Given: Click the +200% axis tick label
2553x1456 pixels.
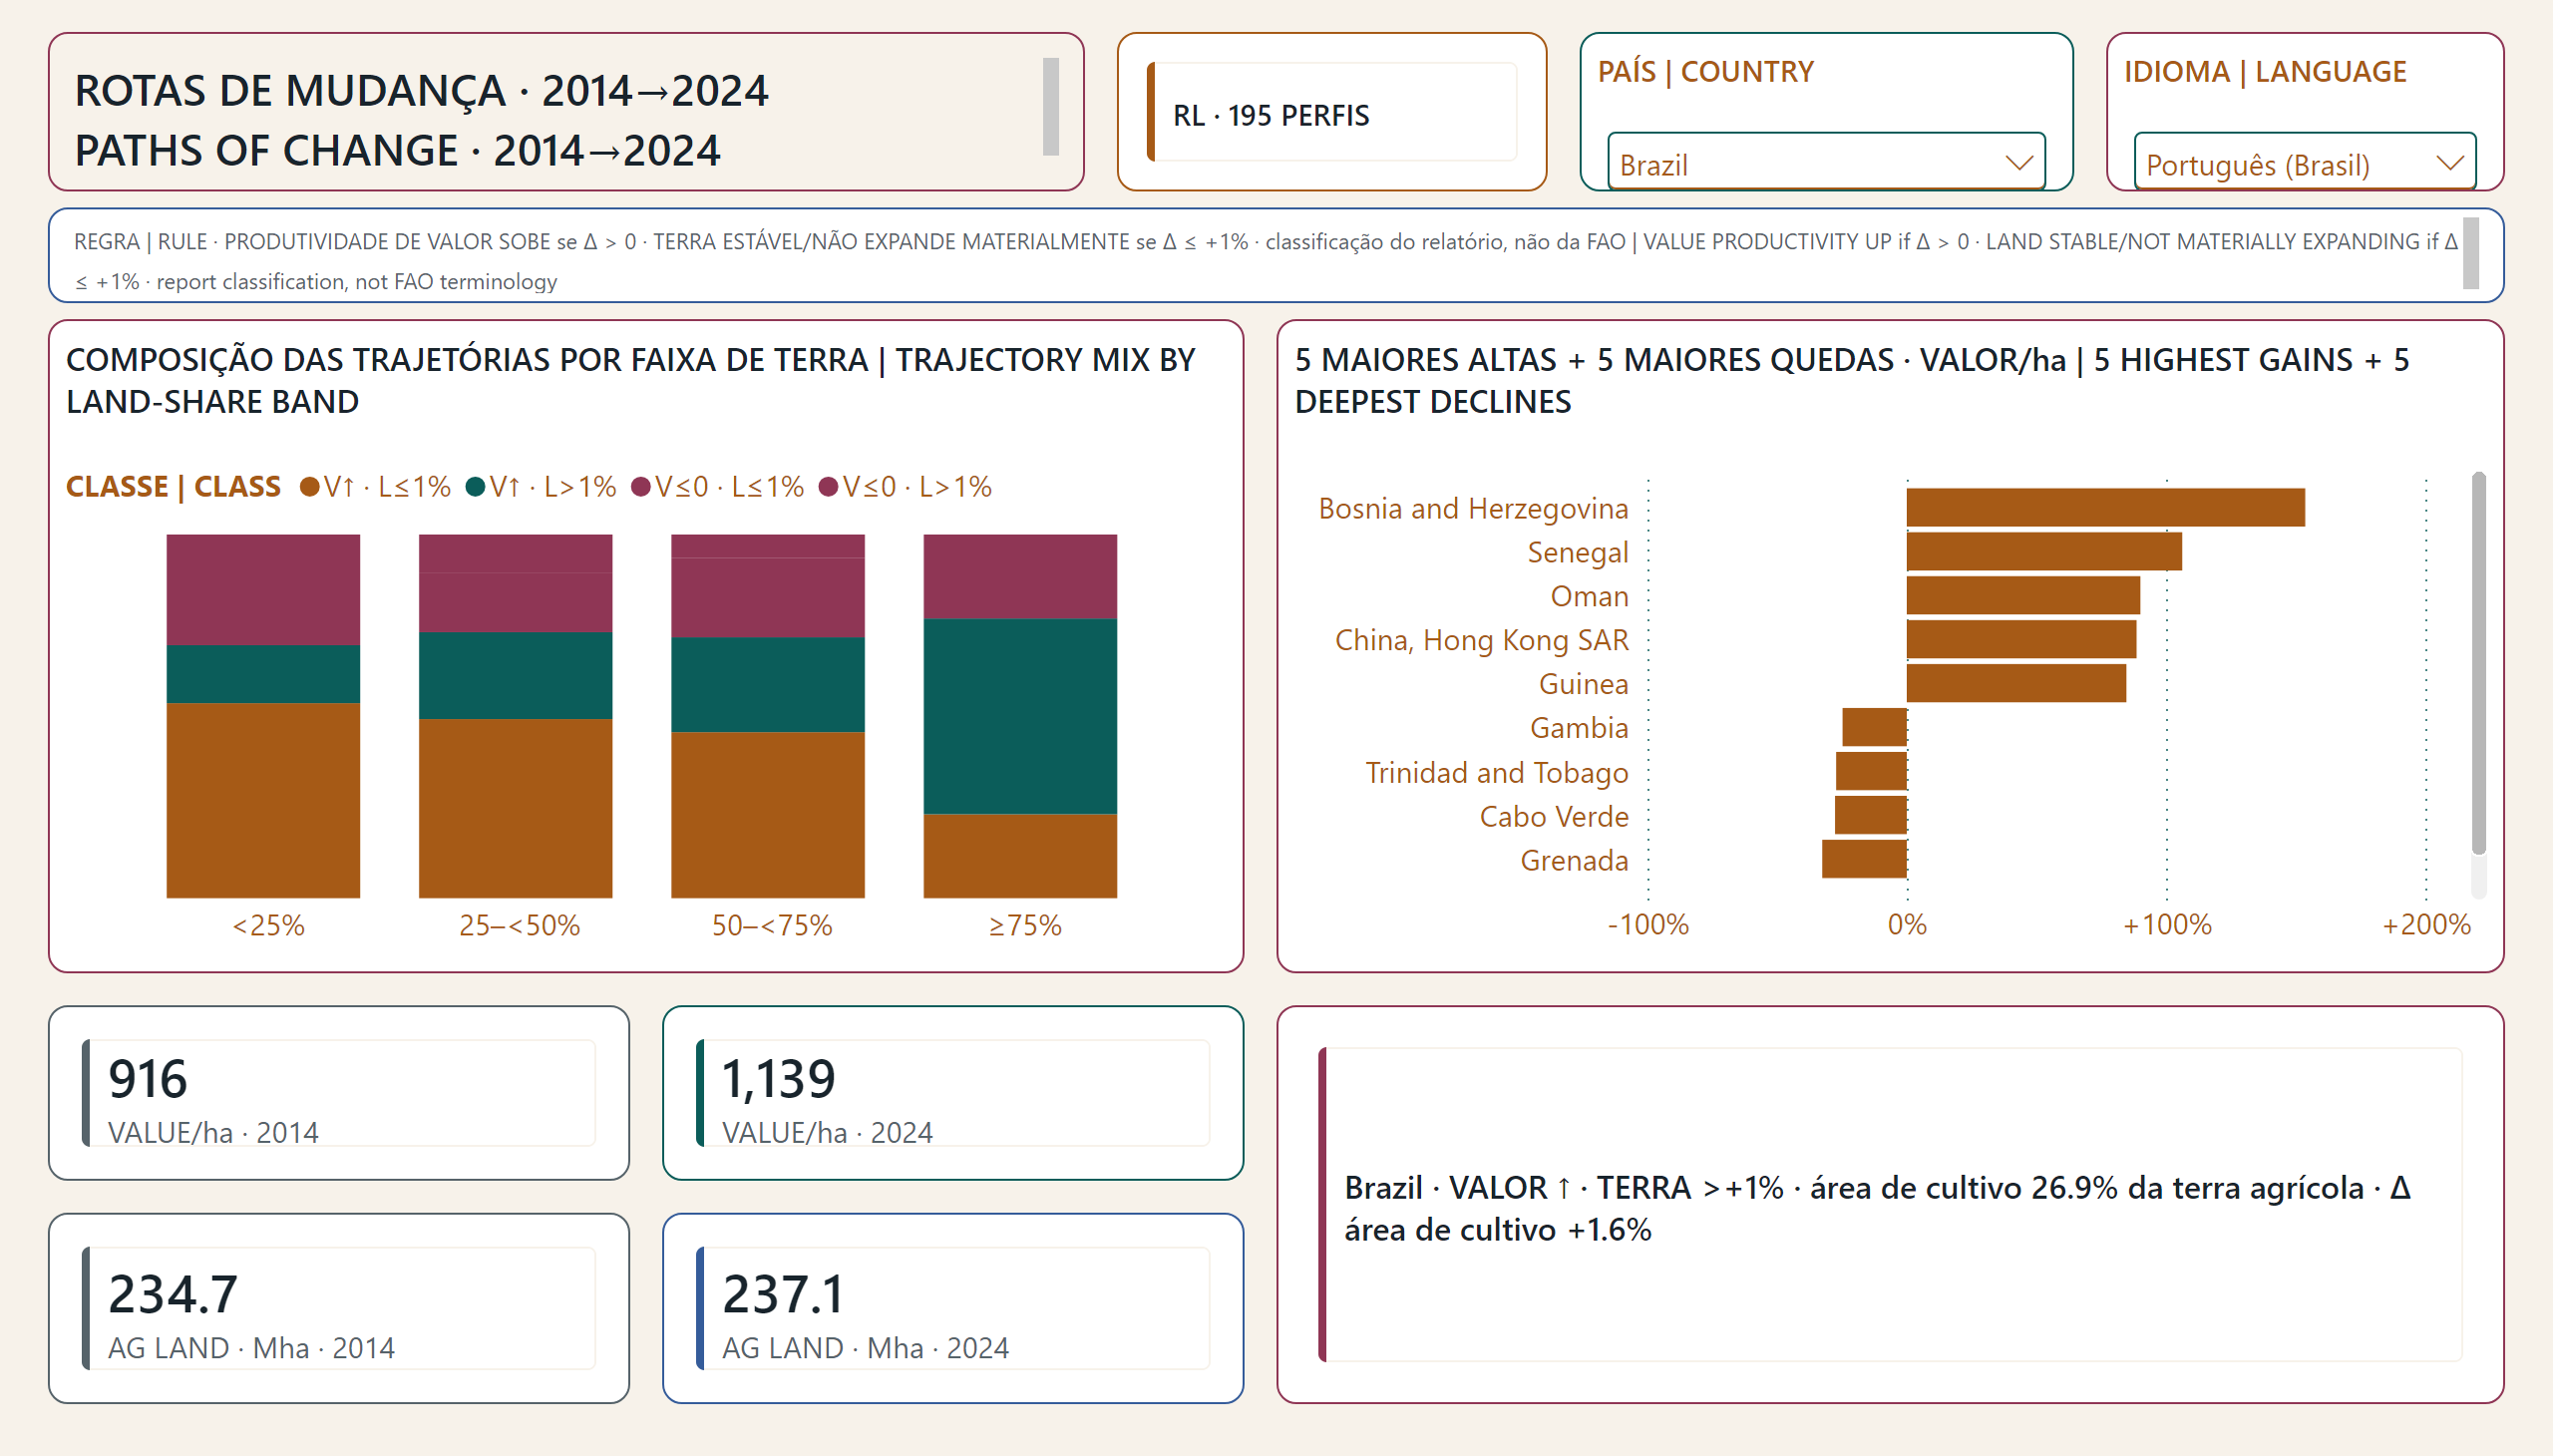Looking at the screenshot, I should click(2426, 924).
